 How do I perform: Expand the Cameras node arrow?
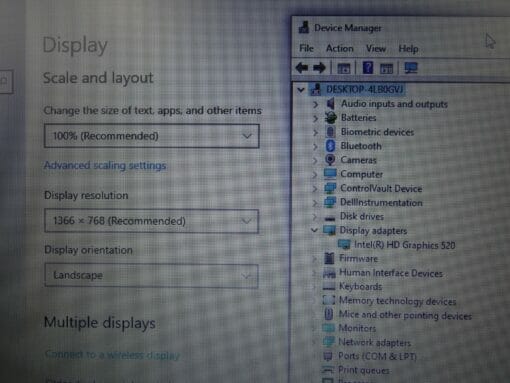(x=315, y=160)
